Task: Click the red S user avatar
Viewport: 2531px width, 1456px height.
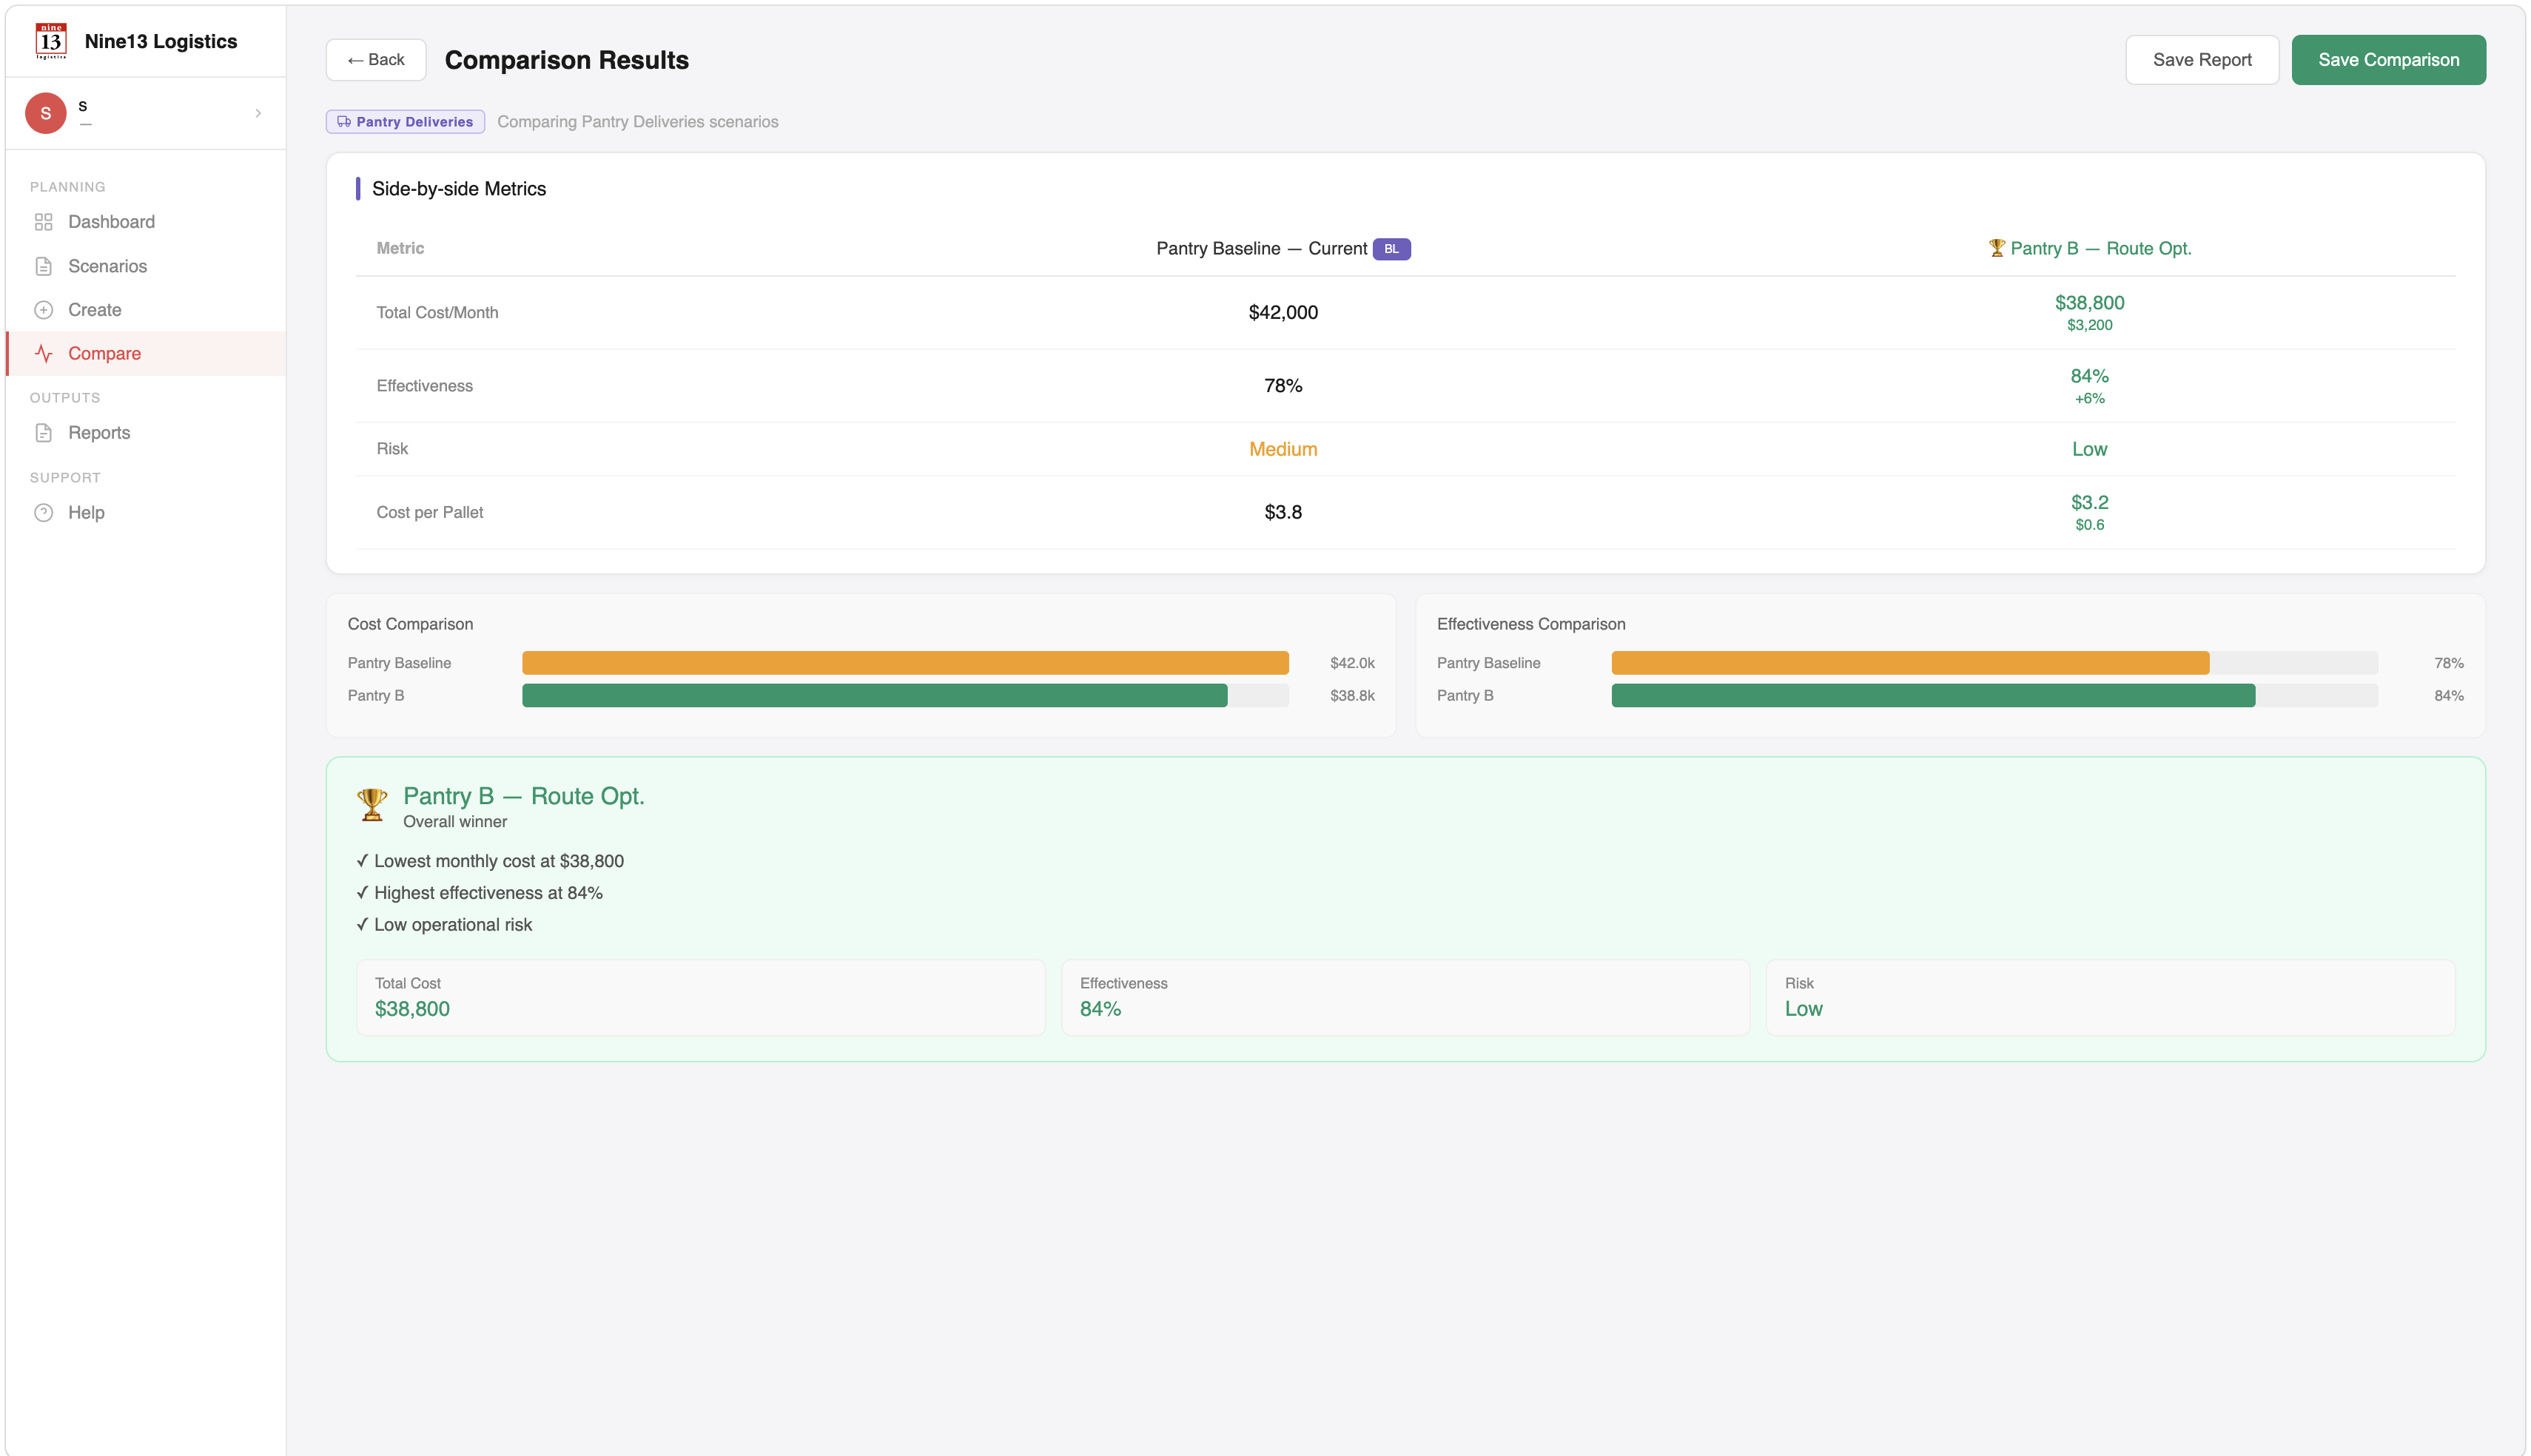Action: coord(45,113)
